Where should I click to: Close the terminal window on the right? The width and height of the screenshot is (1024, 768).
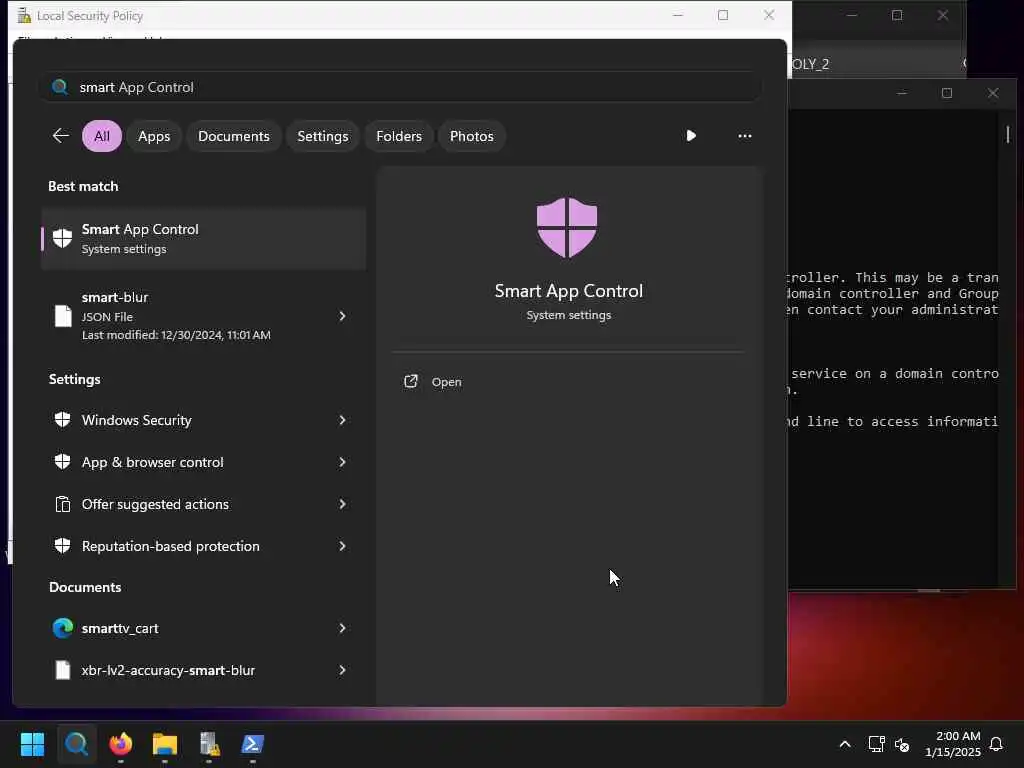(993, 93)
